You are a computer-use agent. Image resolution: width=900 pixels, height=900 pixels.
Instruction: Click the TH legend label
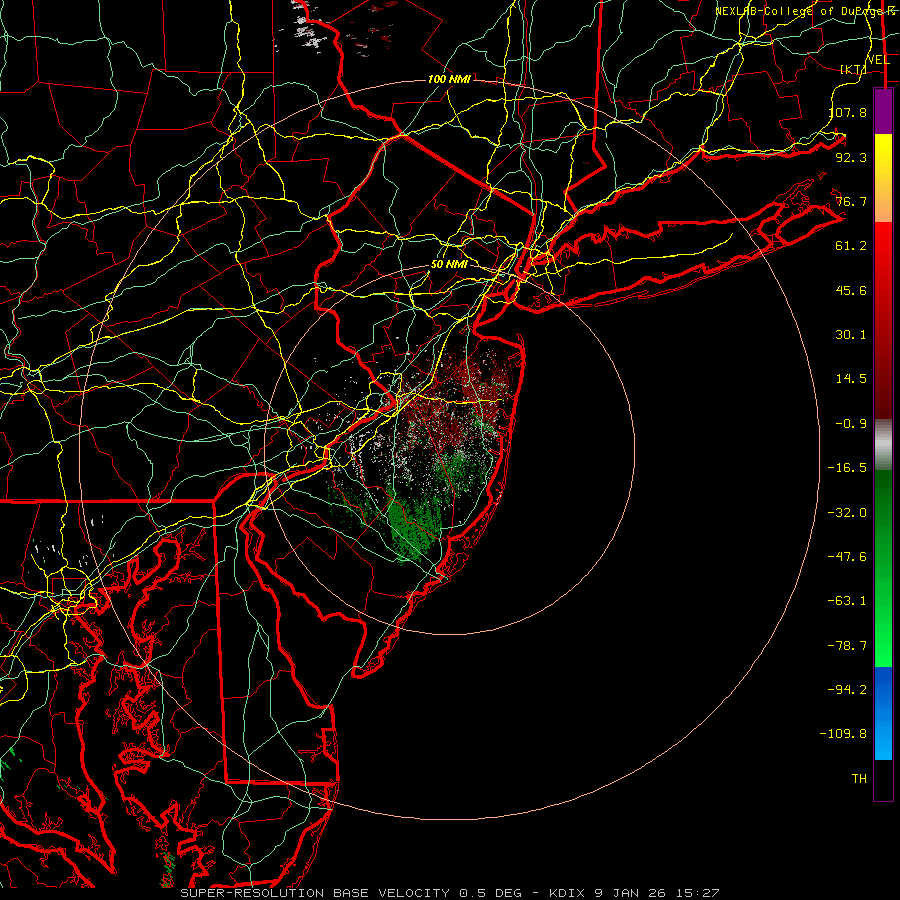point(859,779)
